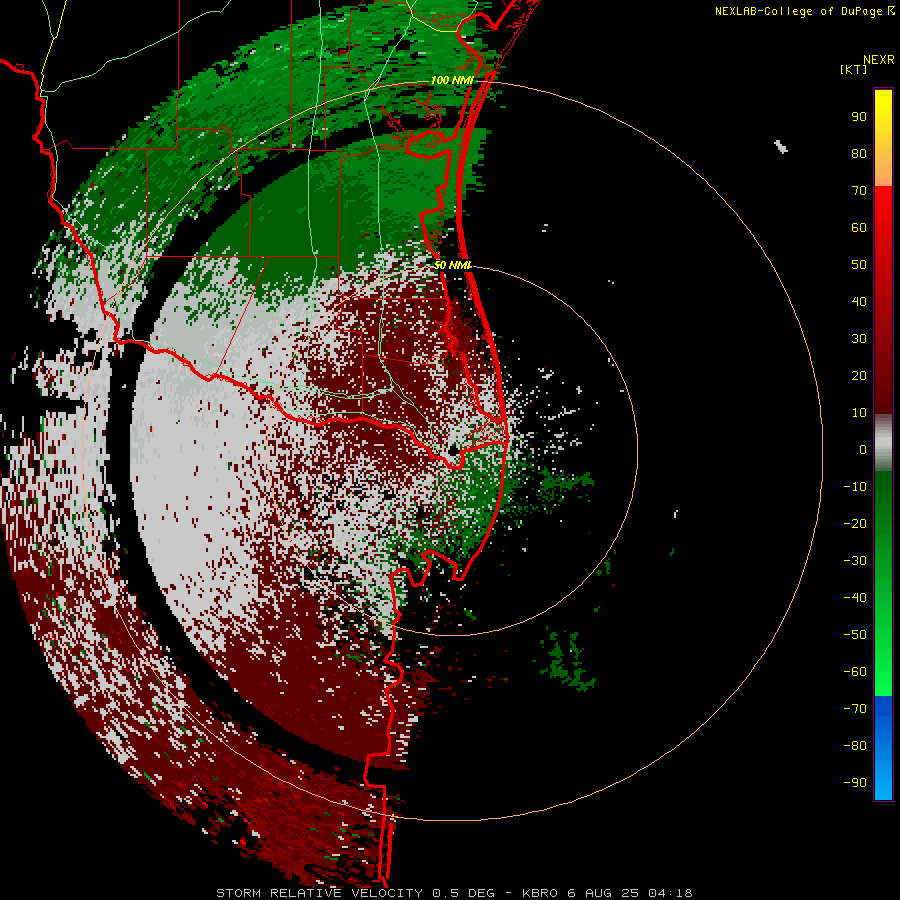Click the NEXLAB-College of DuPage title text

tap(804, 11)
